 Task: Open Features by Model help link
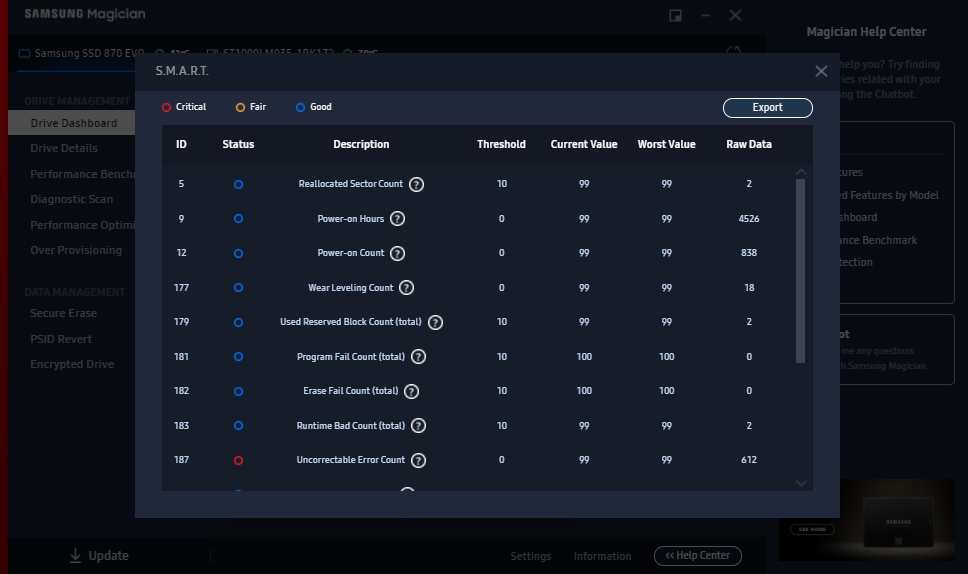(890, 195)
